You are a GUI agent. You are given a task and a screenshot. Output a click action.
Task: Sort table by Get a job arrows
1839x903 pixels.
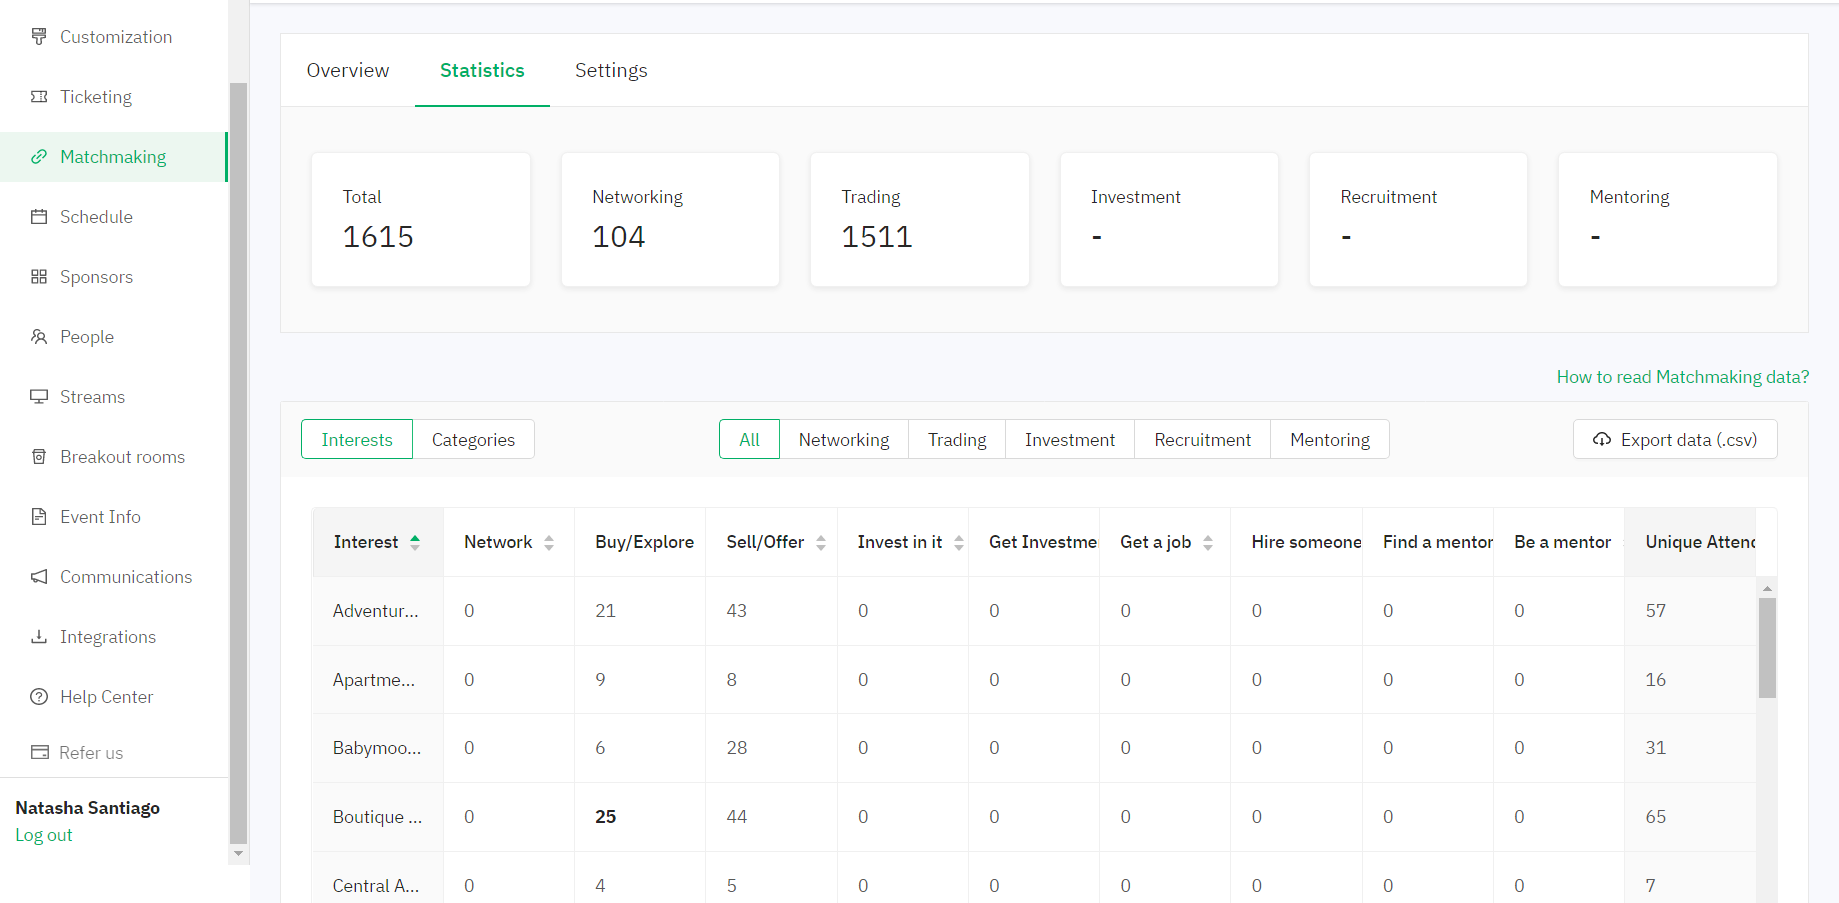1208,542
